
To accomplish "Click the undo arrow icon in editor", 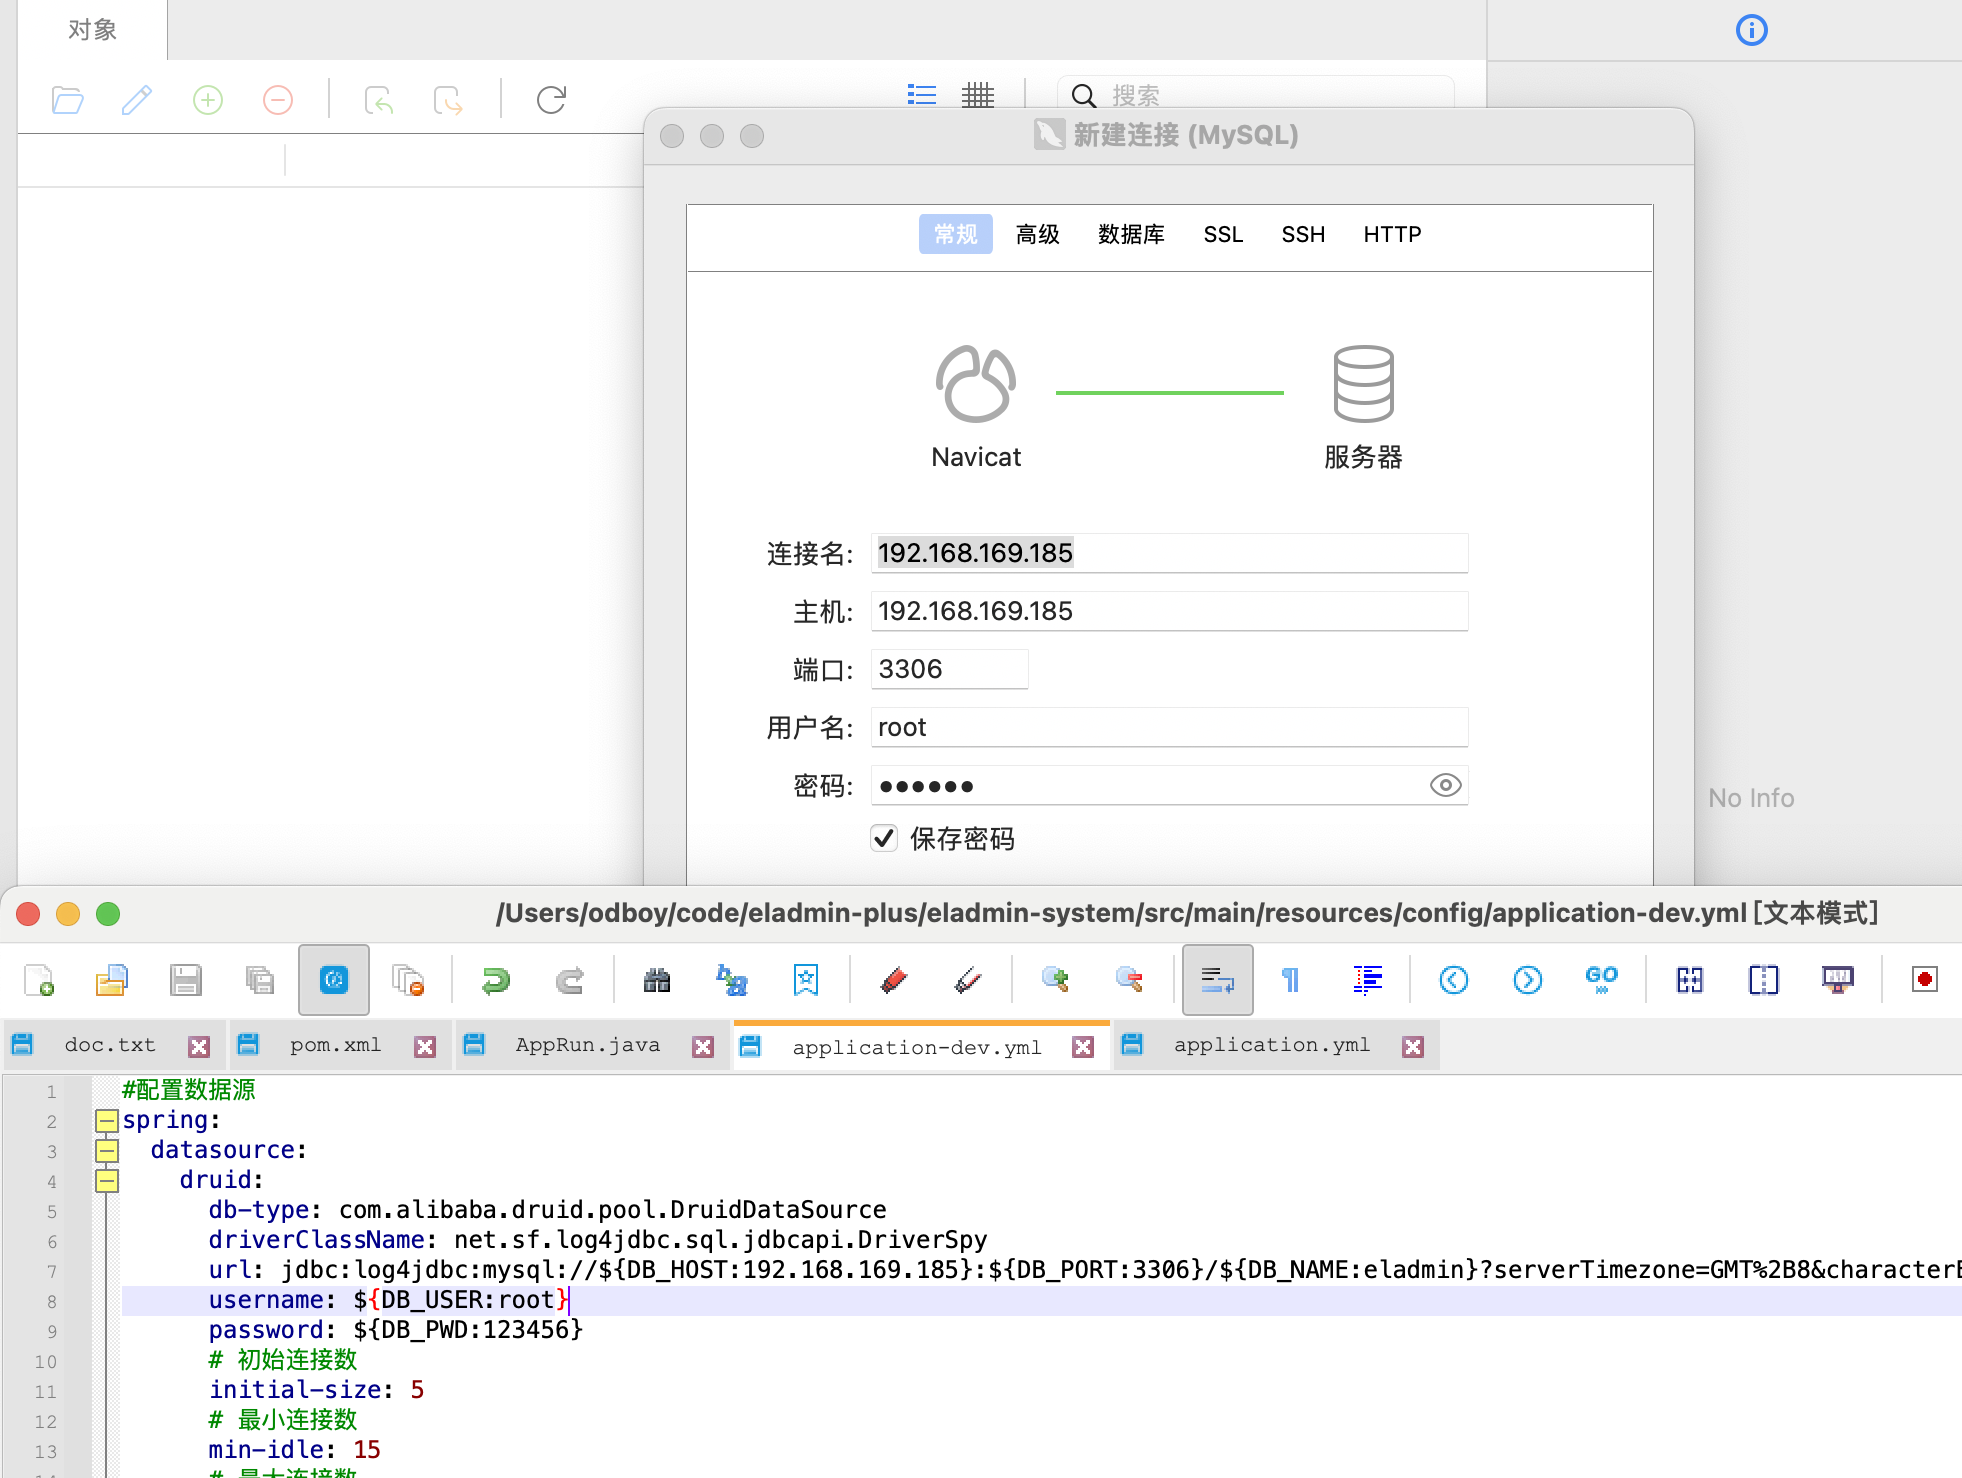I will (x=495, y=980).
